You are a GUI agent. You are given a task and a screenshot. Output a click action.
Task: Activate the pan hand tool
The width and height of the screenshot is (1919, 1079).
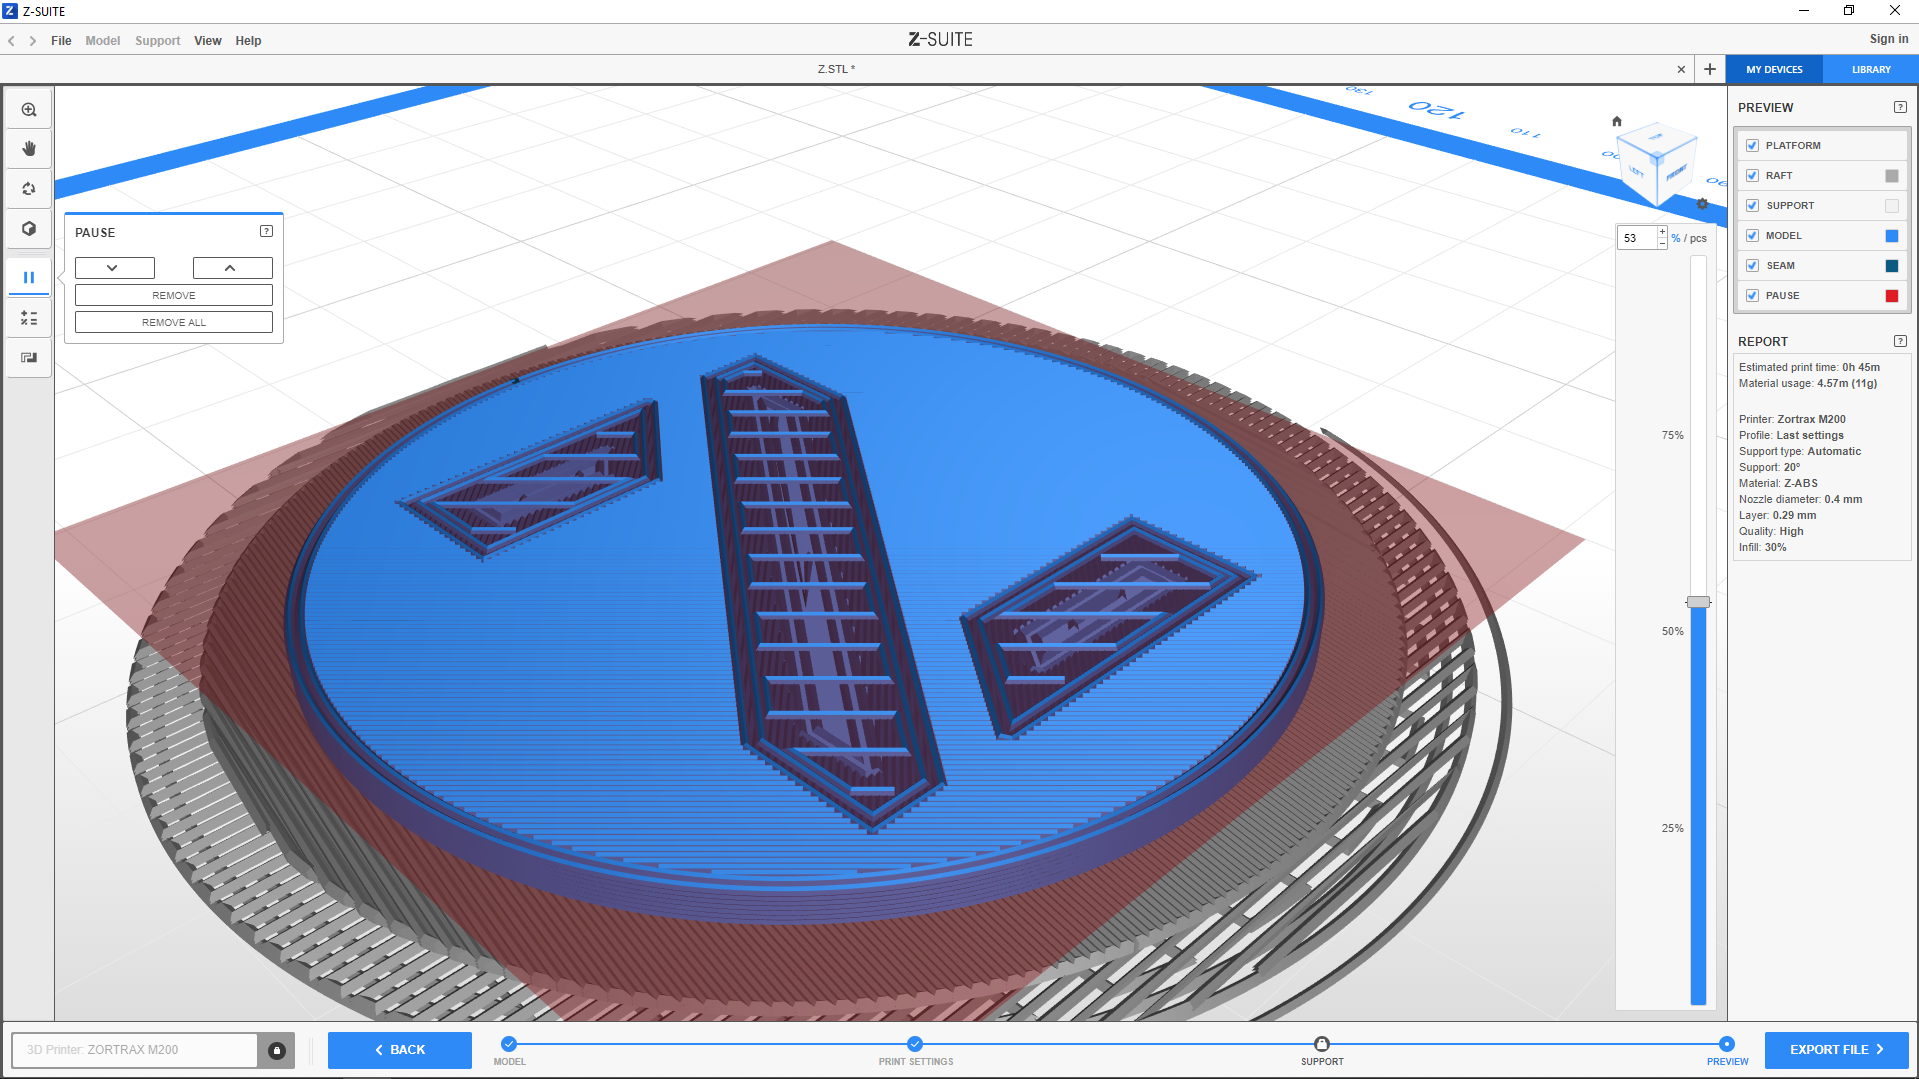click(29, 149)
